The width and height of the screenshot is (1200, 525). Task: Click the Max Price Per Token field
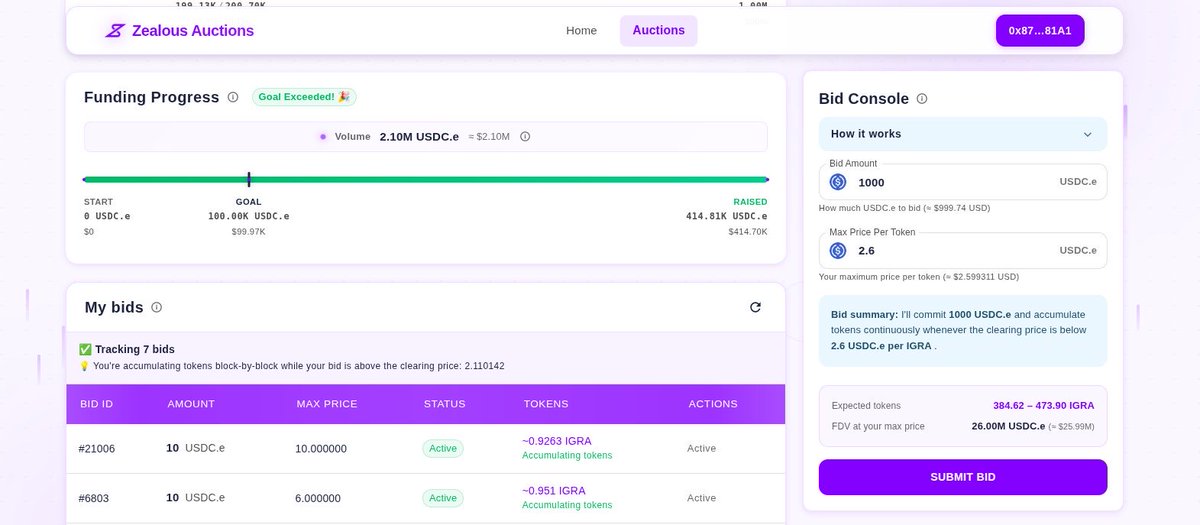point(963,250)
